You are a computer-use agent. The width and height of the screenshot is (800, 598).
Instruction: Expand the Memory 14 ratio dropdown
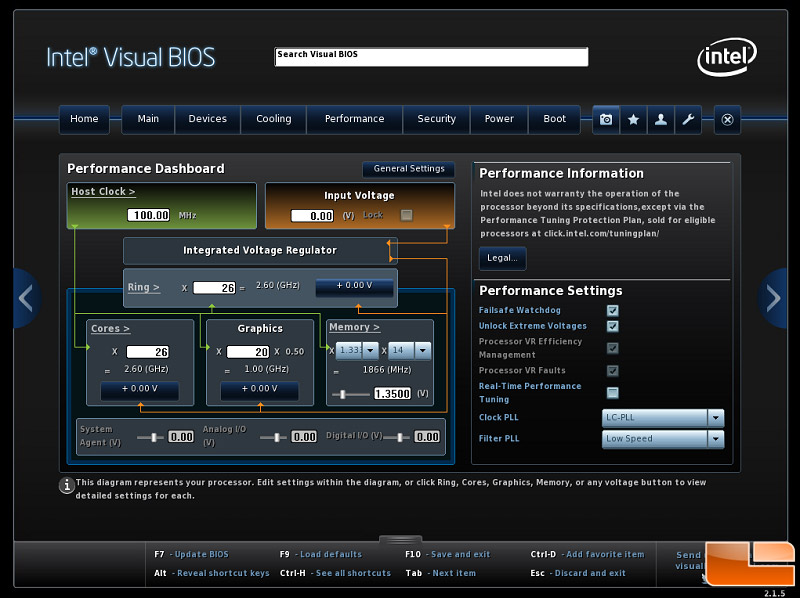pos(410,351)
